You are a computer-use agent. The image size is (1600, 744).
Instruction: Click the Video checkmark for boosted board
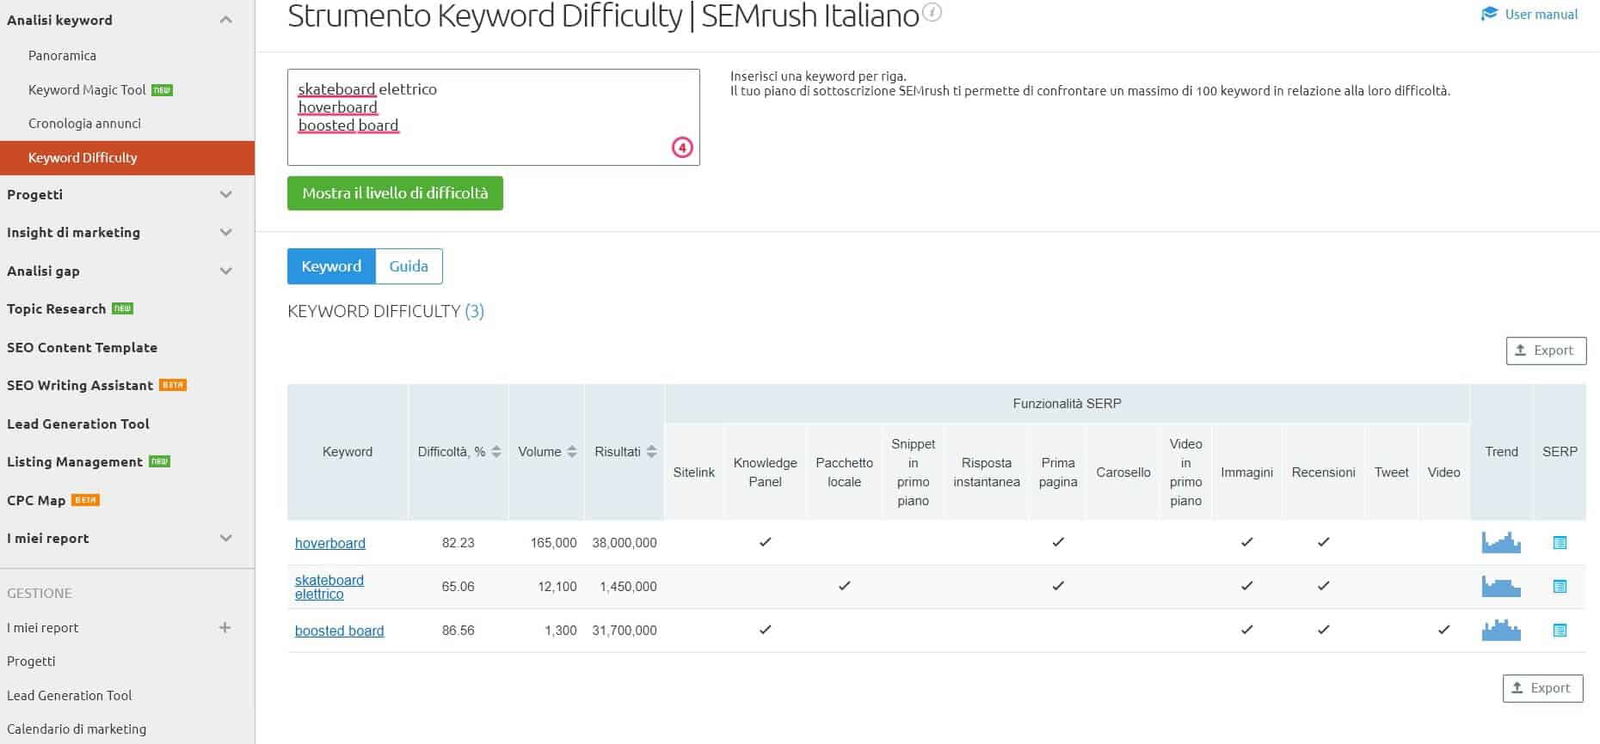[1443, 630]
